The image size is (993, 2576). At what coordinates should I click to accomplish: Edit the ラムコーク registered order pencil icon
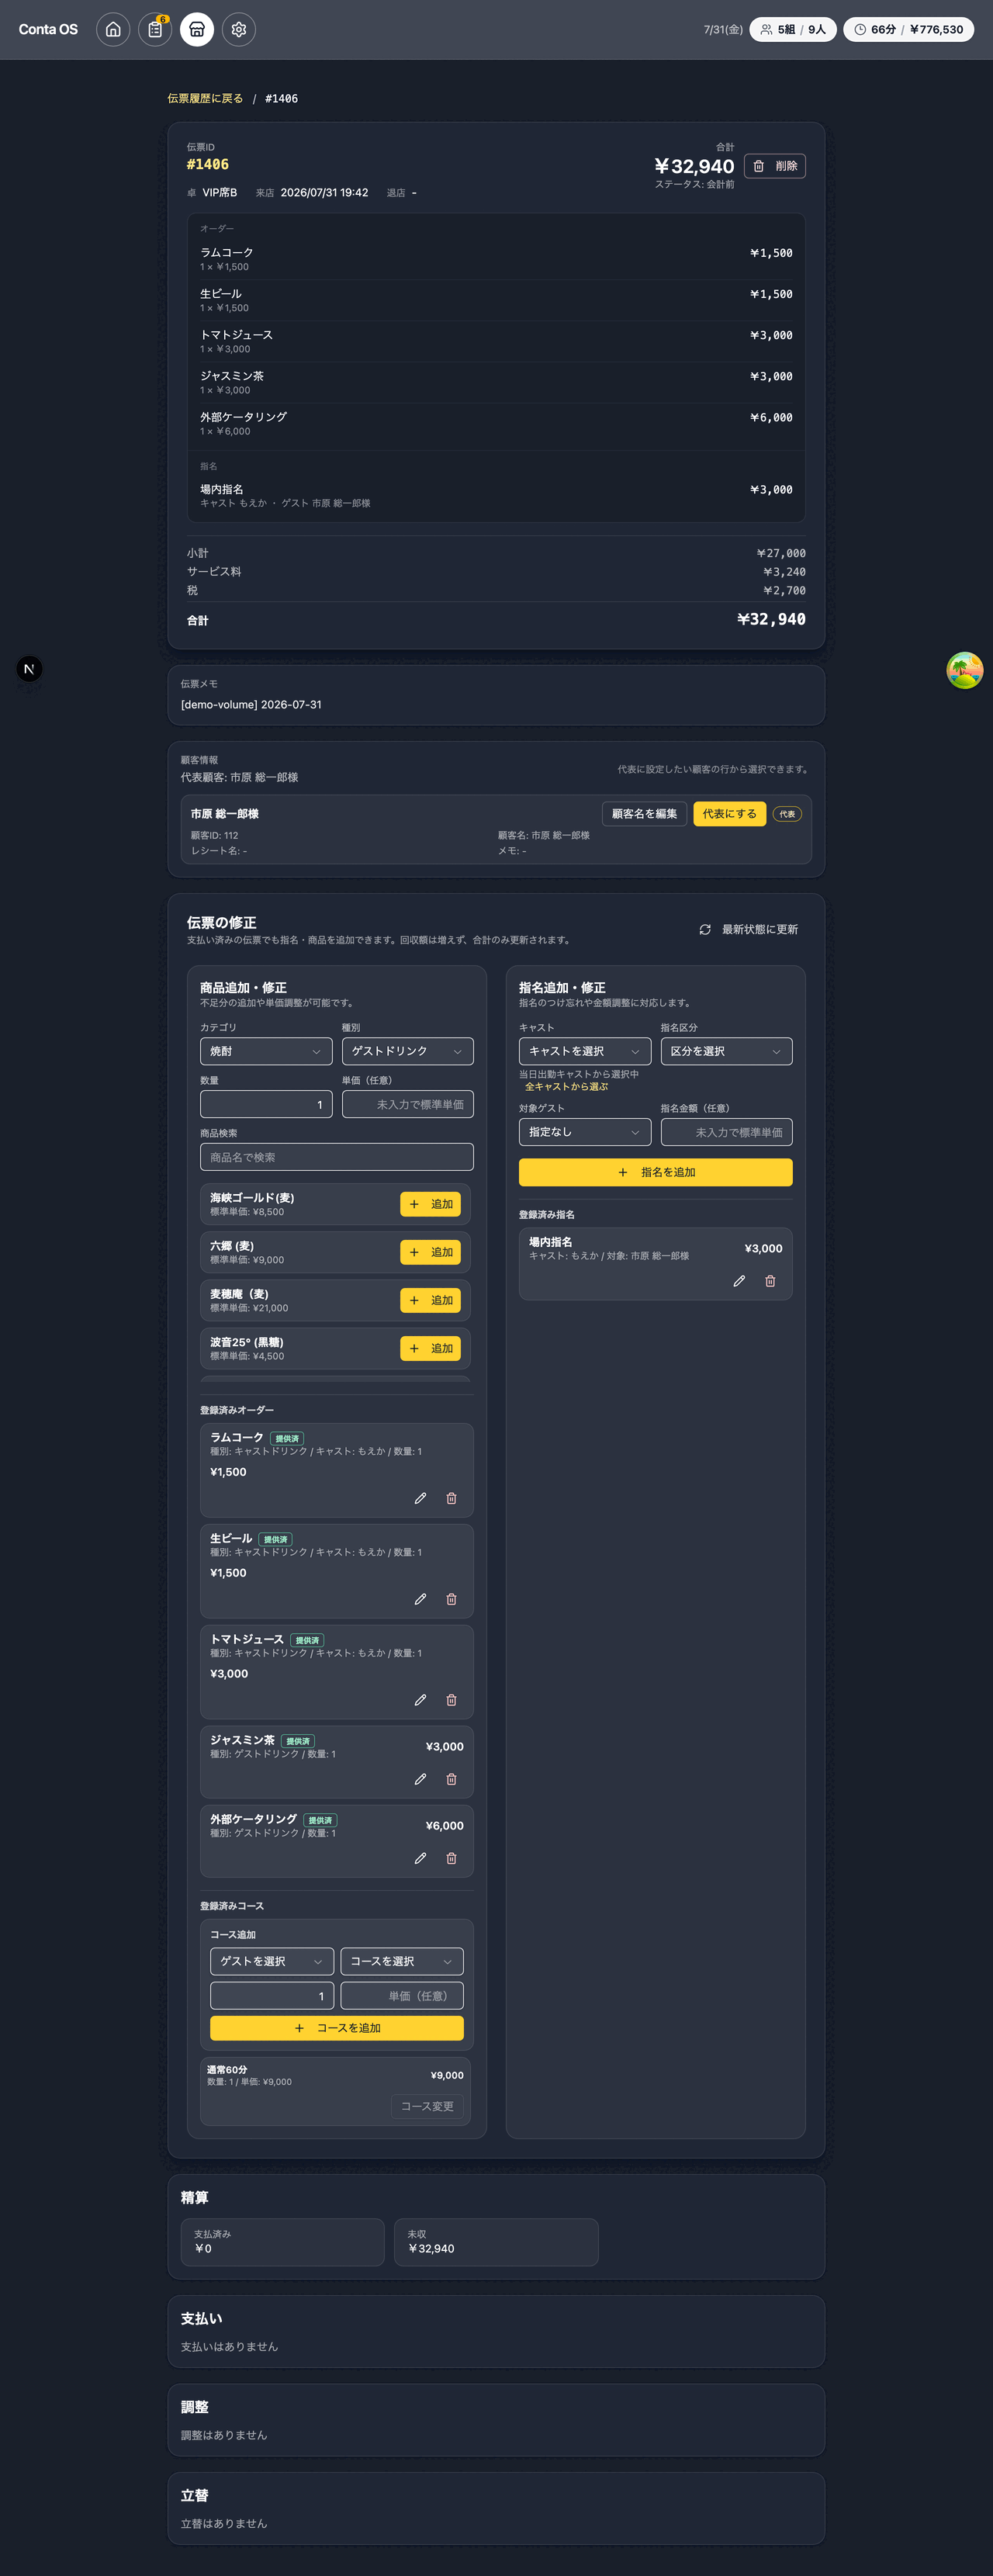tap(420, 1498)
